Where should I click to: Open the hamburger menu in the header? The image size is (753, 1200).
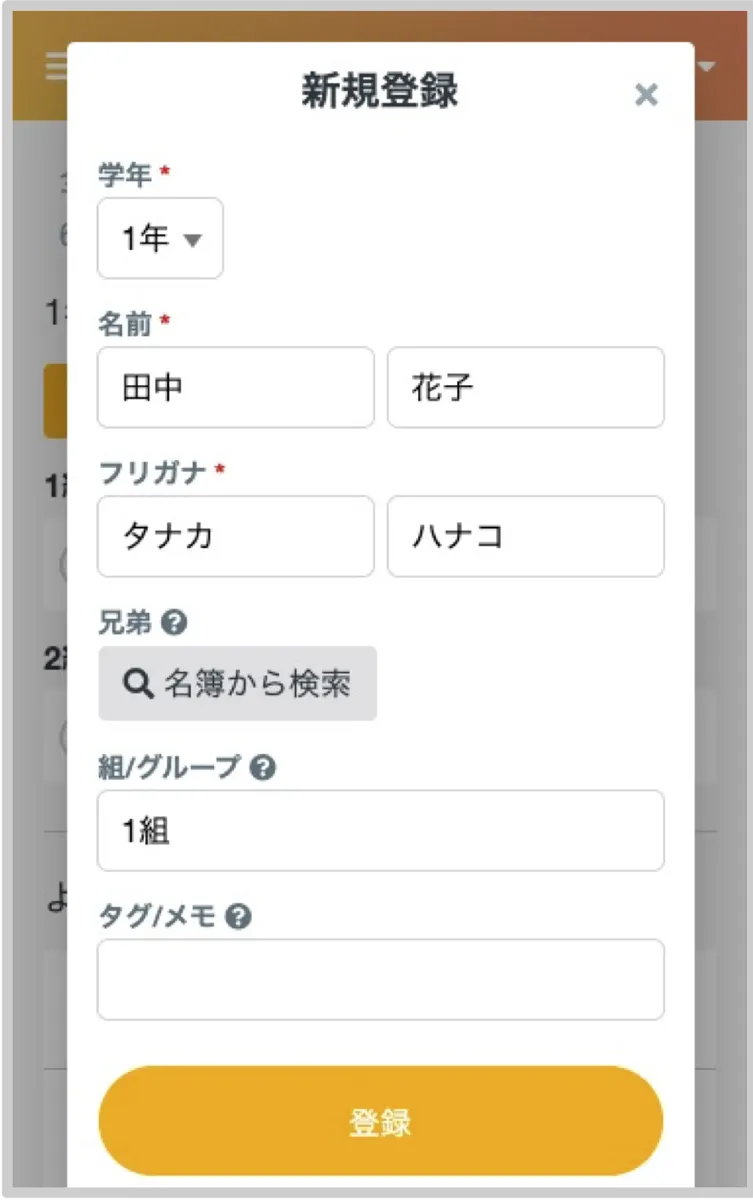click(54, 66)
